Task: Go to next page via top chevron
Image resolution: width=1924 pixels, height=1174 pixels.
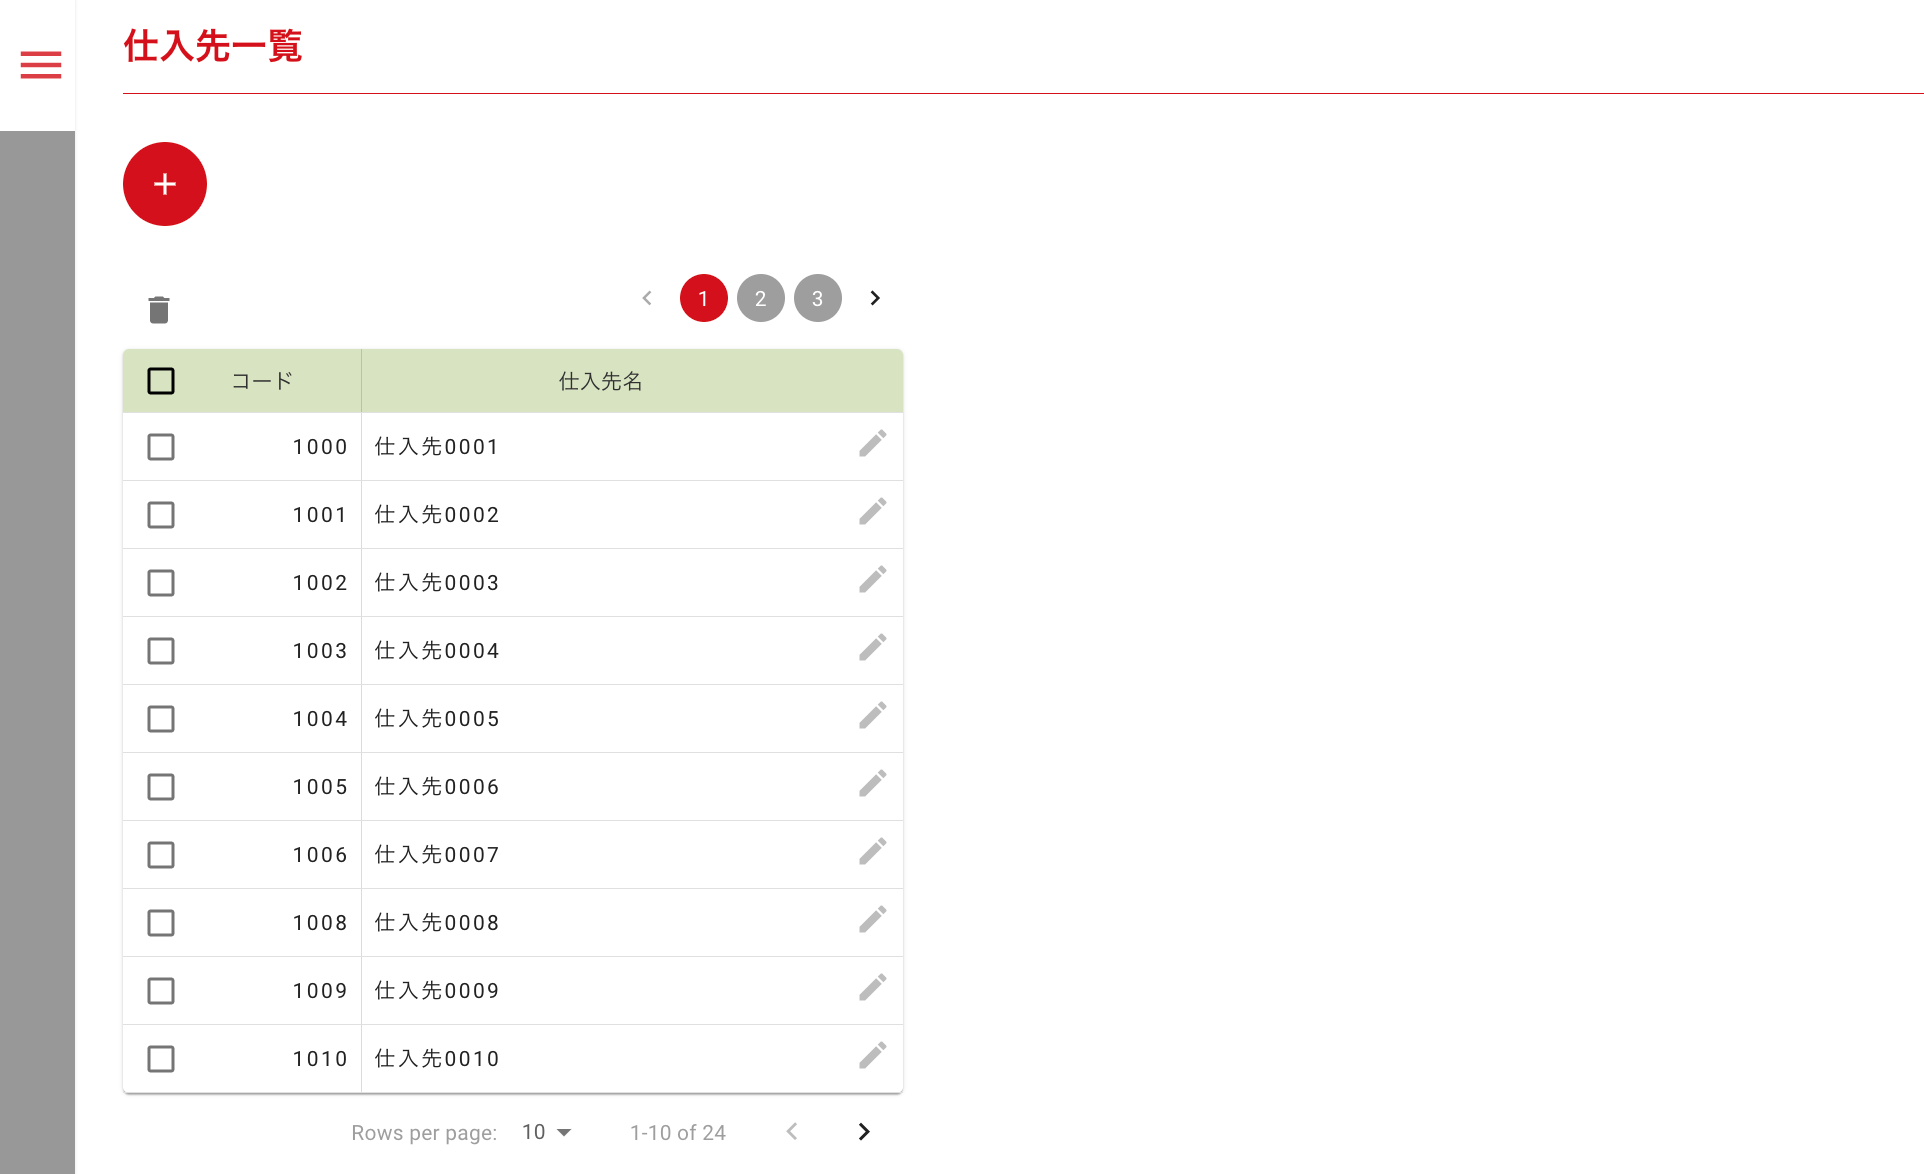Action: 875,298
